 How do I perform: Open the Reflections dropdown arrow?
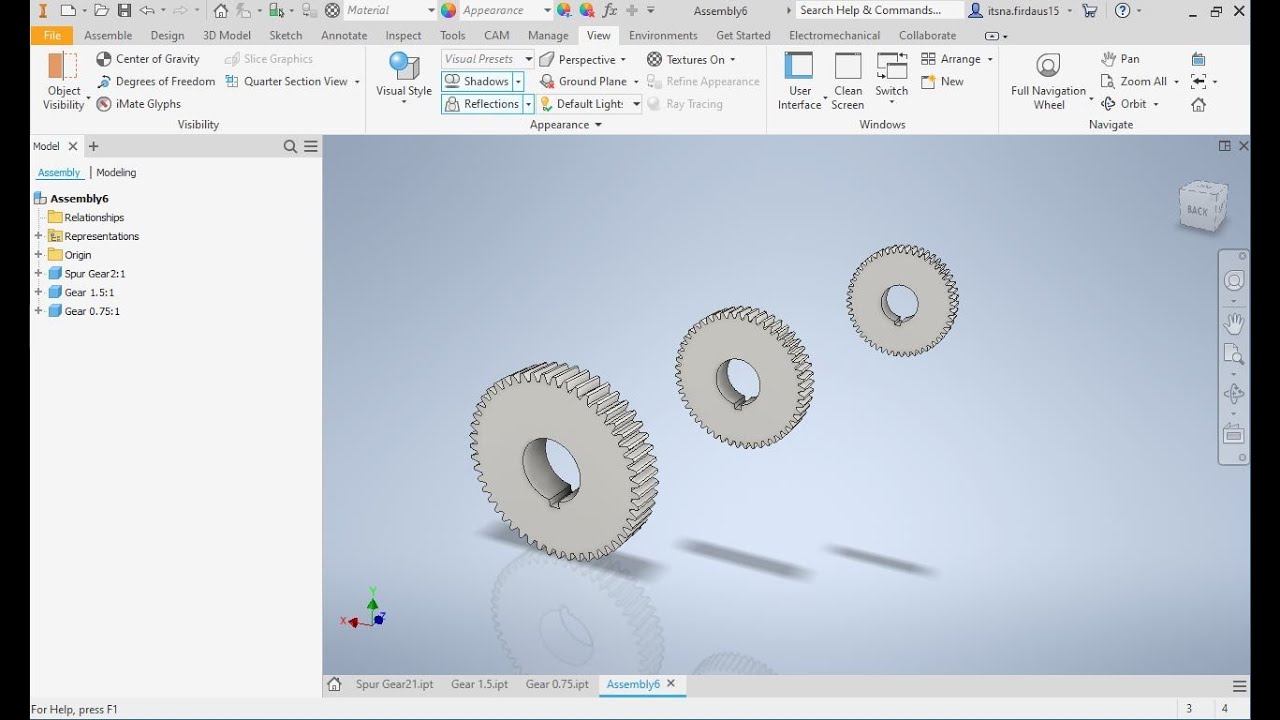coord(529,104)
